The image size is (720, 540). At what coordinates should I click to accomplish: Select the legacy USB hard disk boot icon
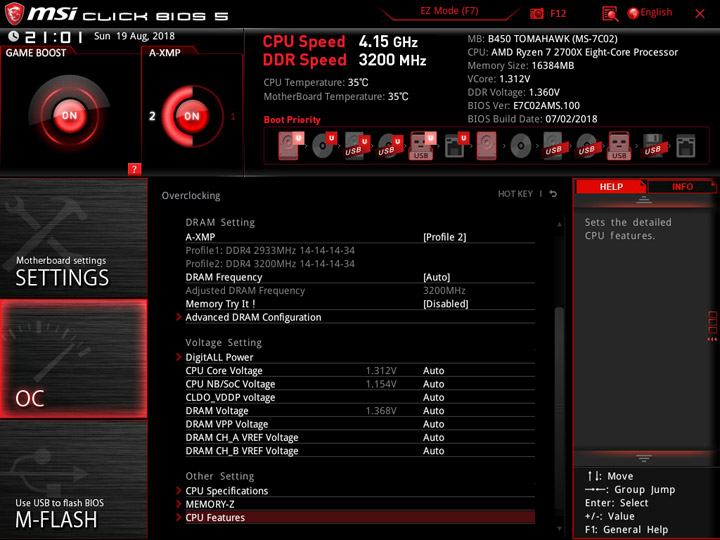point(553,146)
